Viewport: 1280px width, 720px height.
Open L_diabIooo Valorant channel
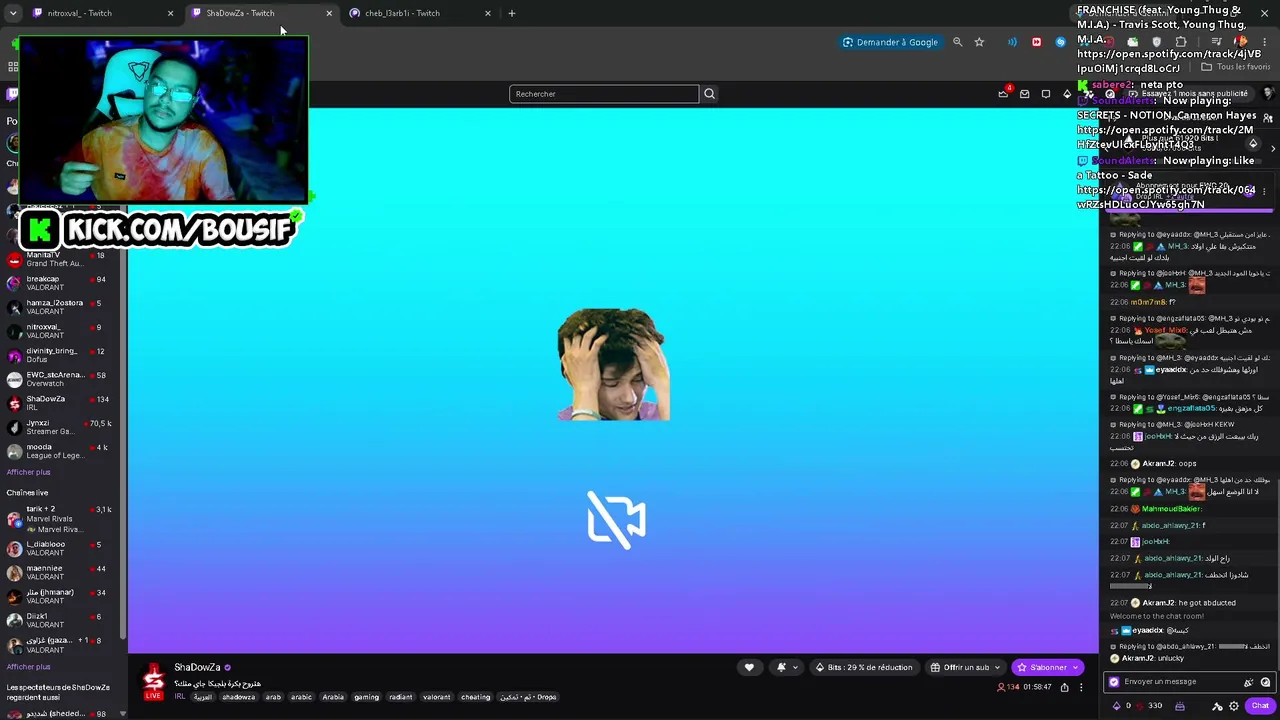(62, 548)
